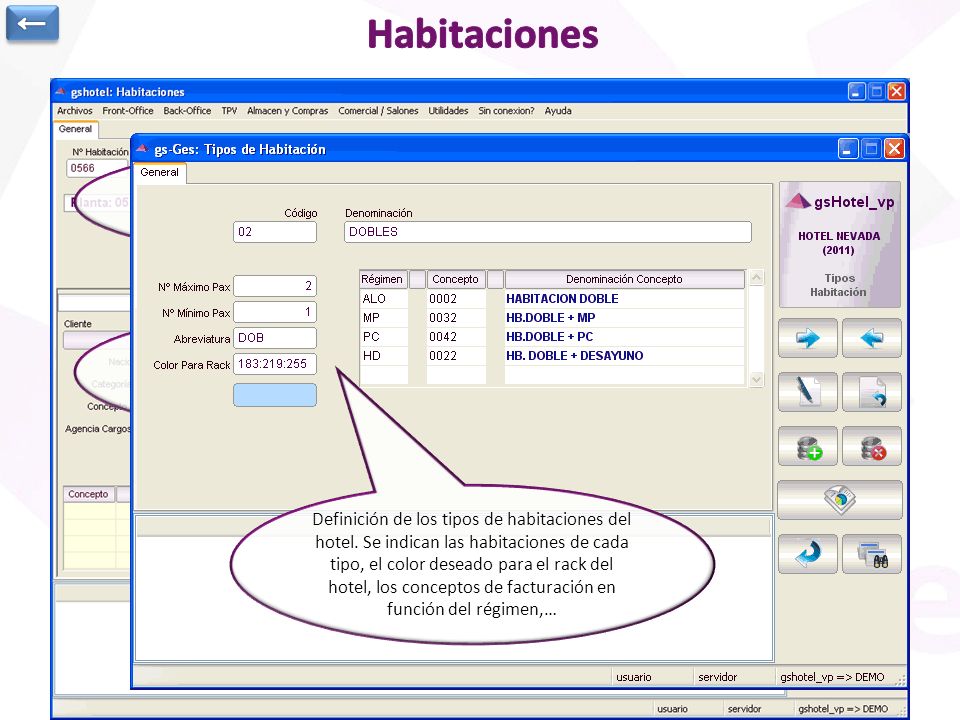Open the report chart icon button
Screen dimensions: 960x720
(x=839, y=500)
